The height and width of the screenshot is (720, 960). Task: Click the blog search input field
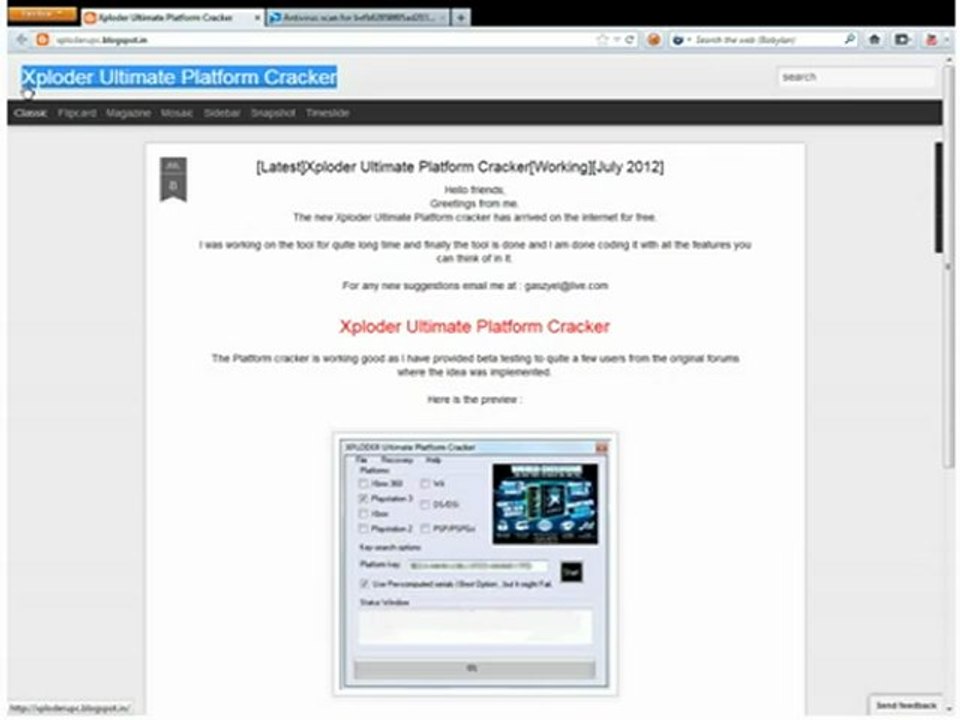point(856,77)
